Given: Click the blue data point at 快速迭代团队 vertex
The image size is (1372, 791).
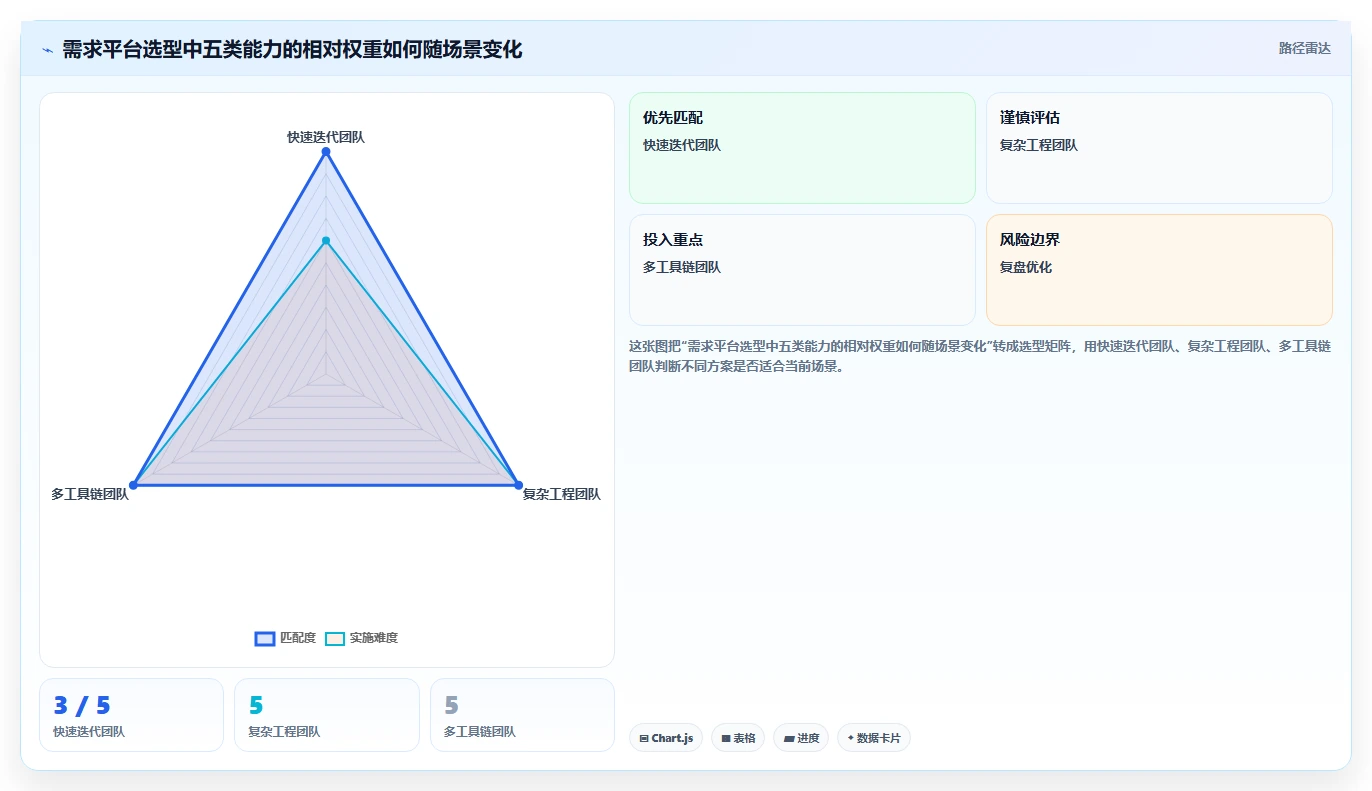Looking at the screenshot, I should (326, 151).
